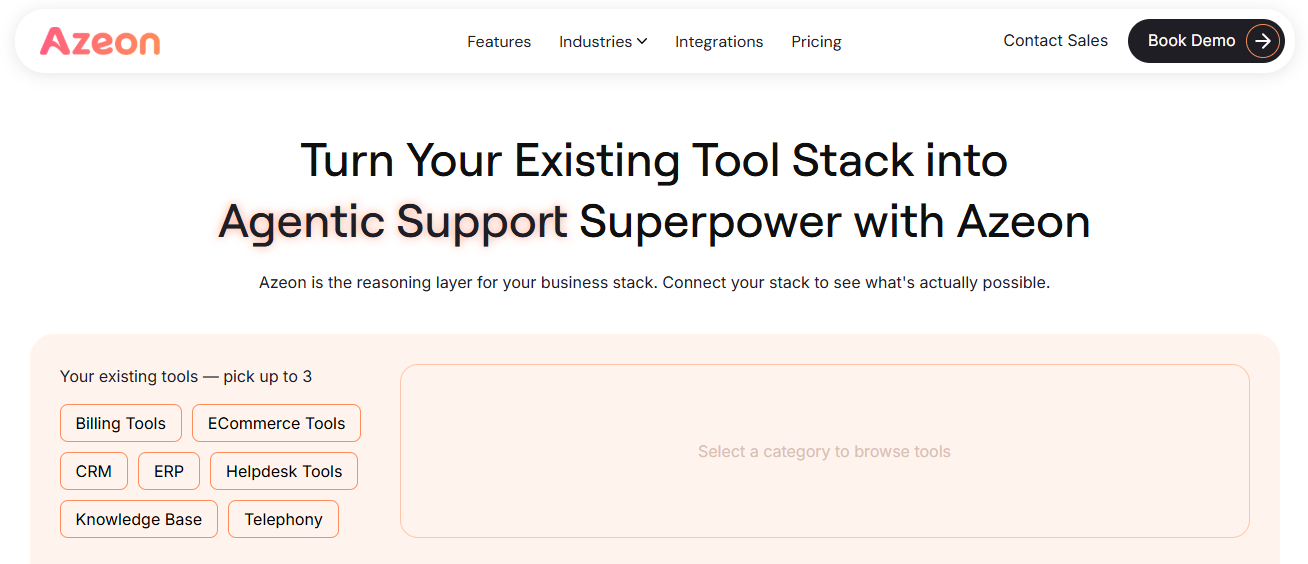Click the Azeon reasoning layer subtitle
The width and height of the screenshot is (1308, 564).
coord(654,283)
